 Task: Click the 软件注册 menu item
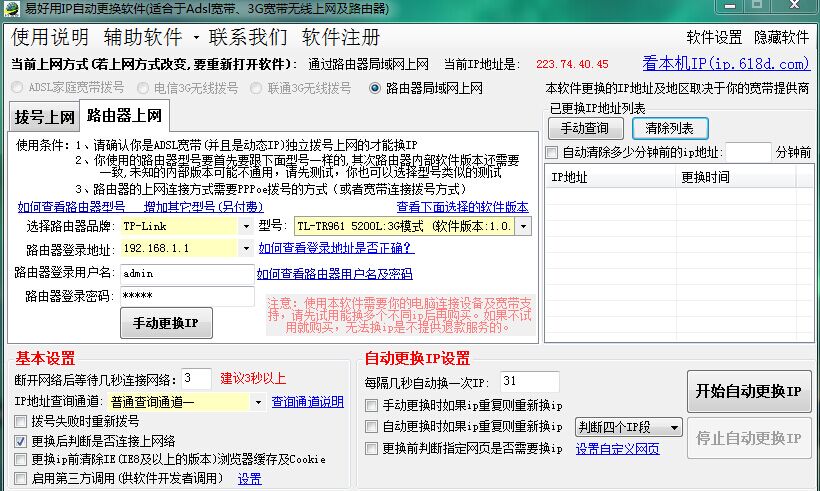click(341, 38)
